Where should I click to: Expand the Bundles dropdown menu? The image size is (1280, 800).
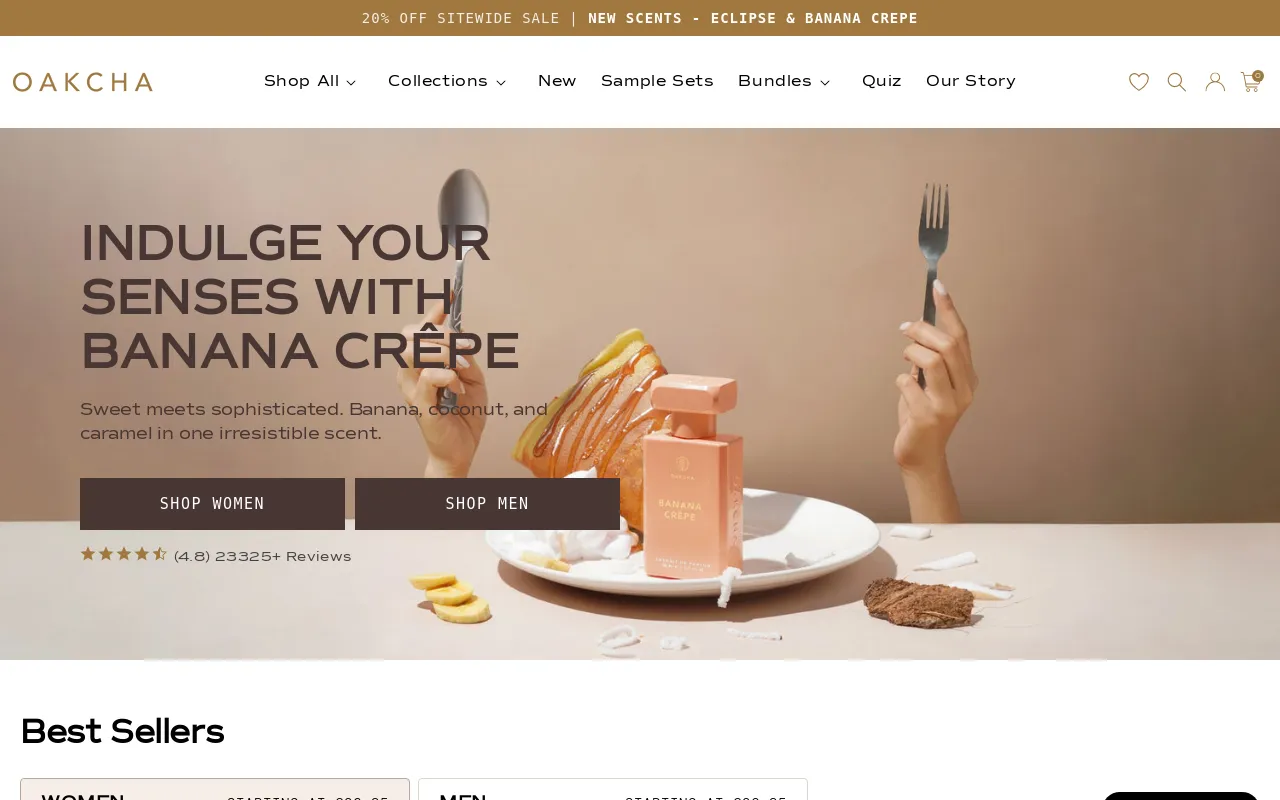(x=784, y=82)
